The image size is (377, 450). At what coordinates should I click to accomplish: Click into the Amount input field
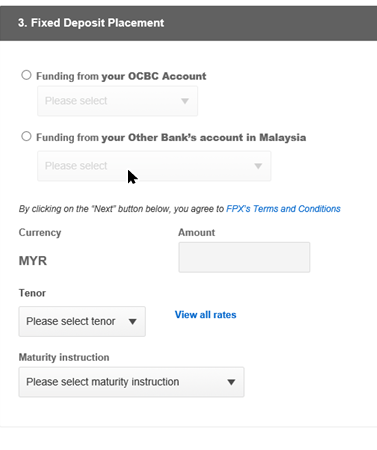pos(244,257)
